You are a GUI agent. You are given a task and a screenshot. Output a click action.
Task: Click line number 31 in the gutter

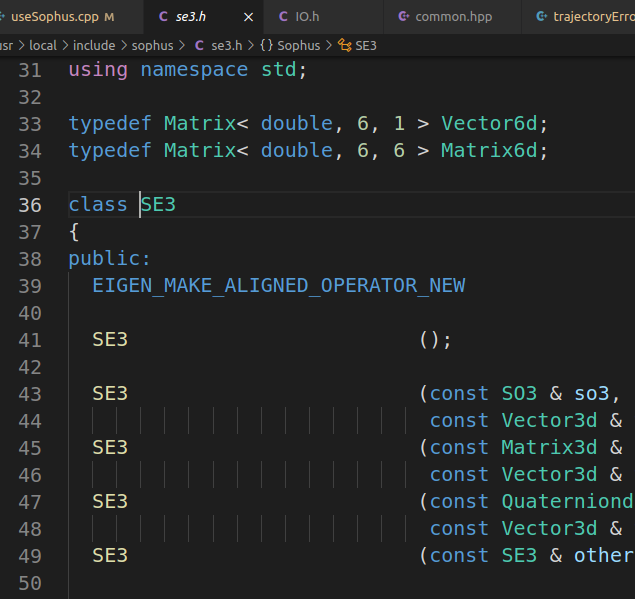click(x=30, y=70)
